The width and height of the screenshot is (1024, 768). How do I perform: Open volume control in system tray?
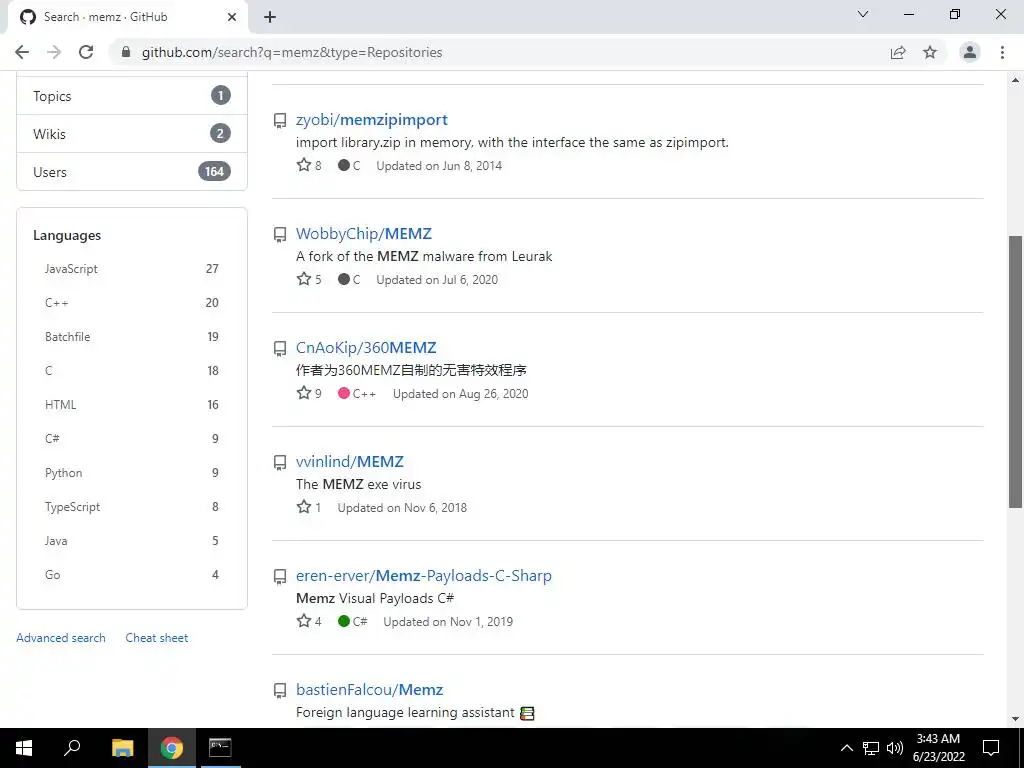pyautogui.click(x=895, y=748)
